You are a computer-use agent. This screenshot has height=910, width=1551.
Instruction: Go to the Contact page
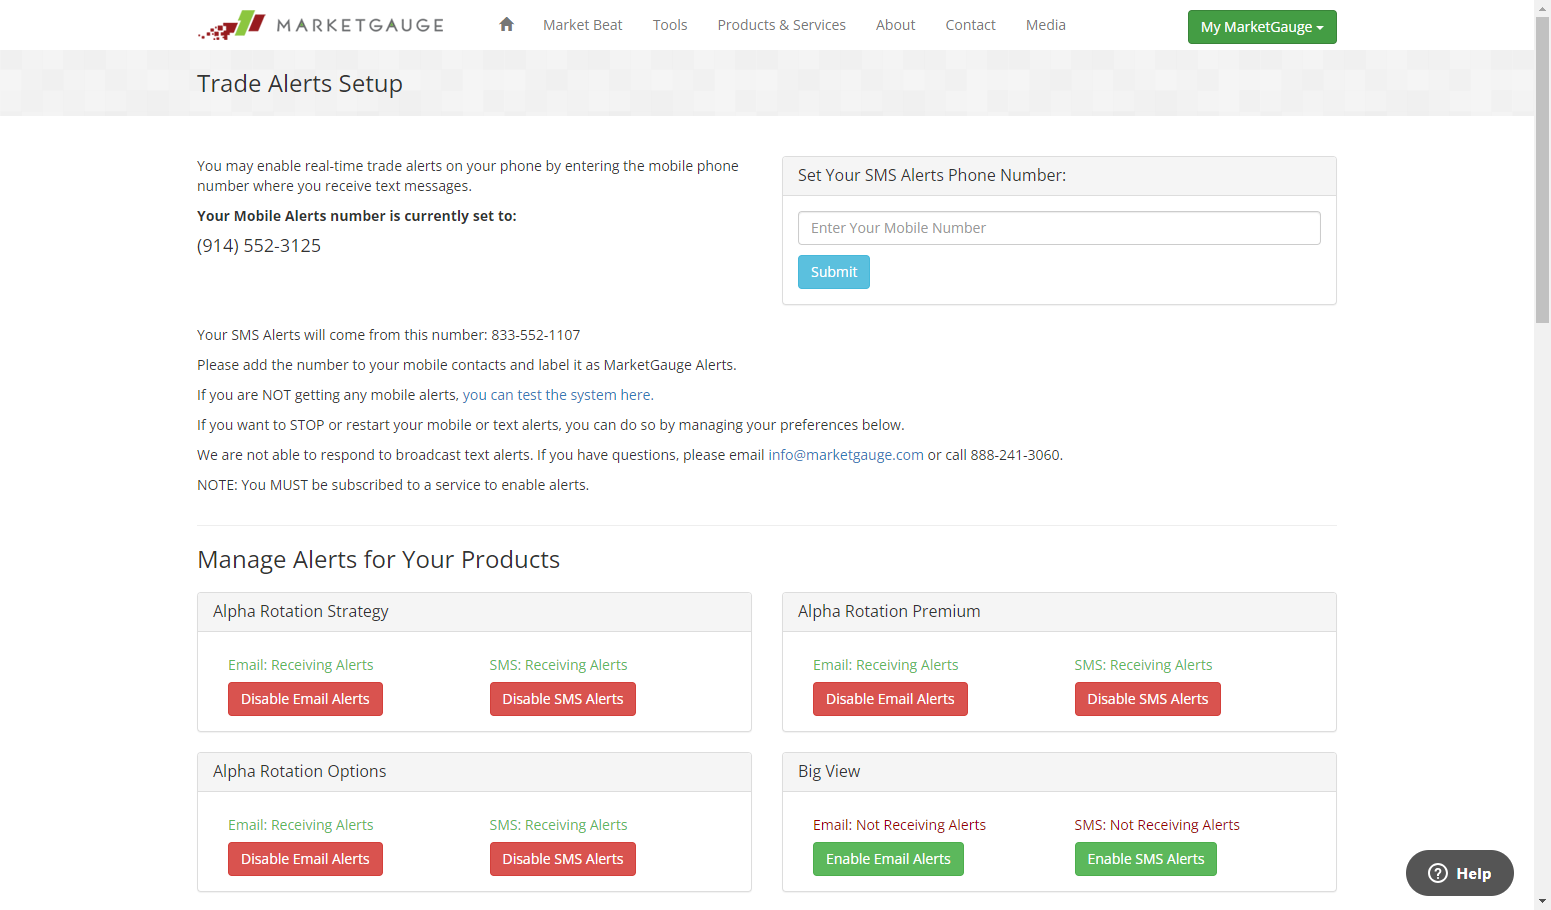pyautogui.click(x=970, y=25)
